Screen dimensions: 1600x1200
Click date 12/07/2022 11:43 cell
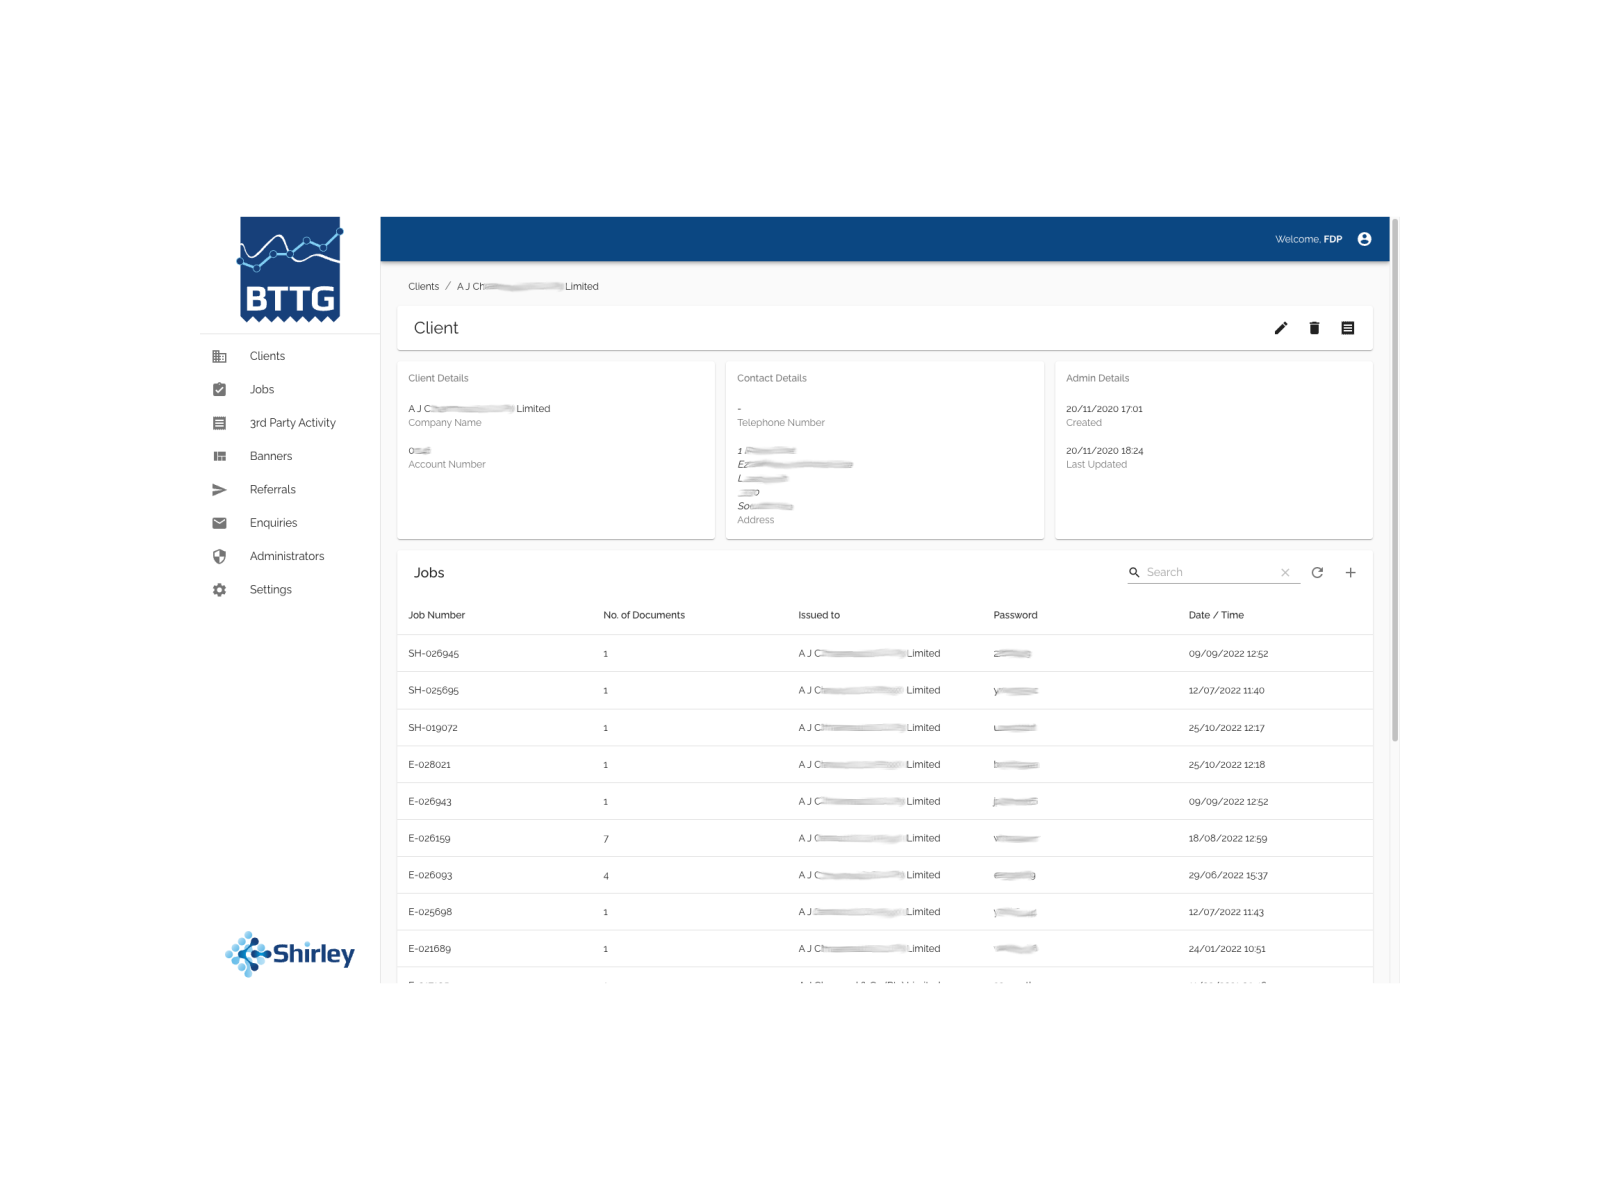(x=1226, y=912)
